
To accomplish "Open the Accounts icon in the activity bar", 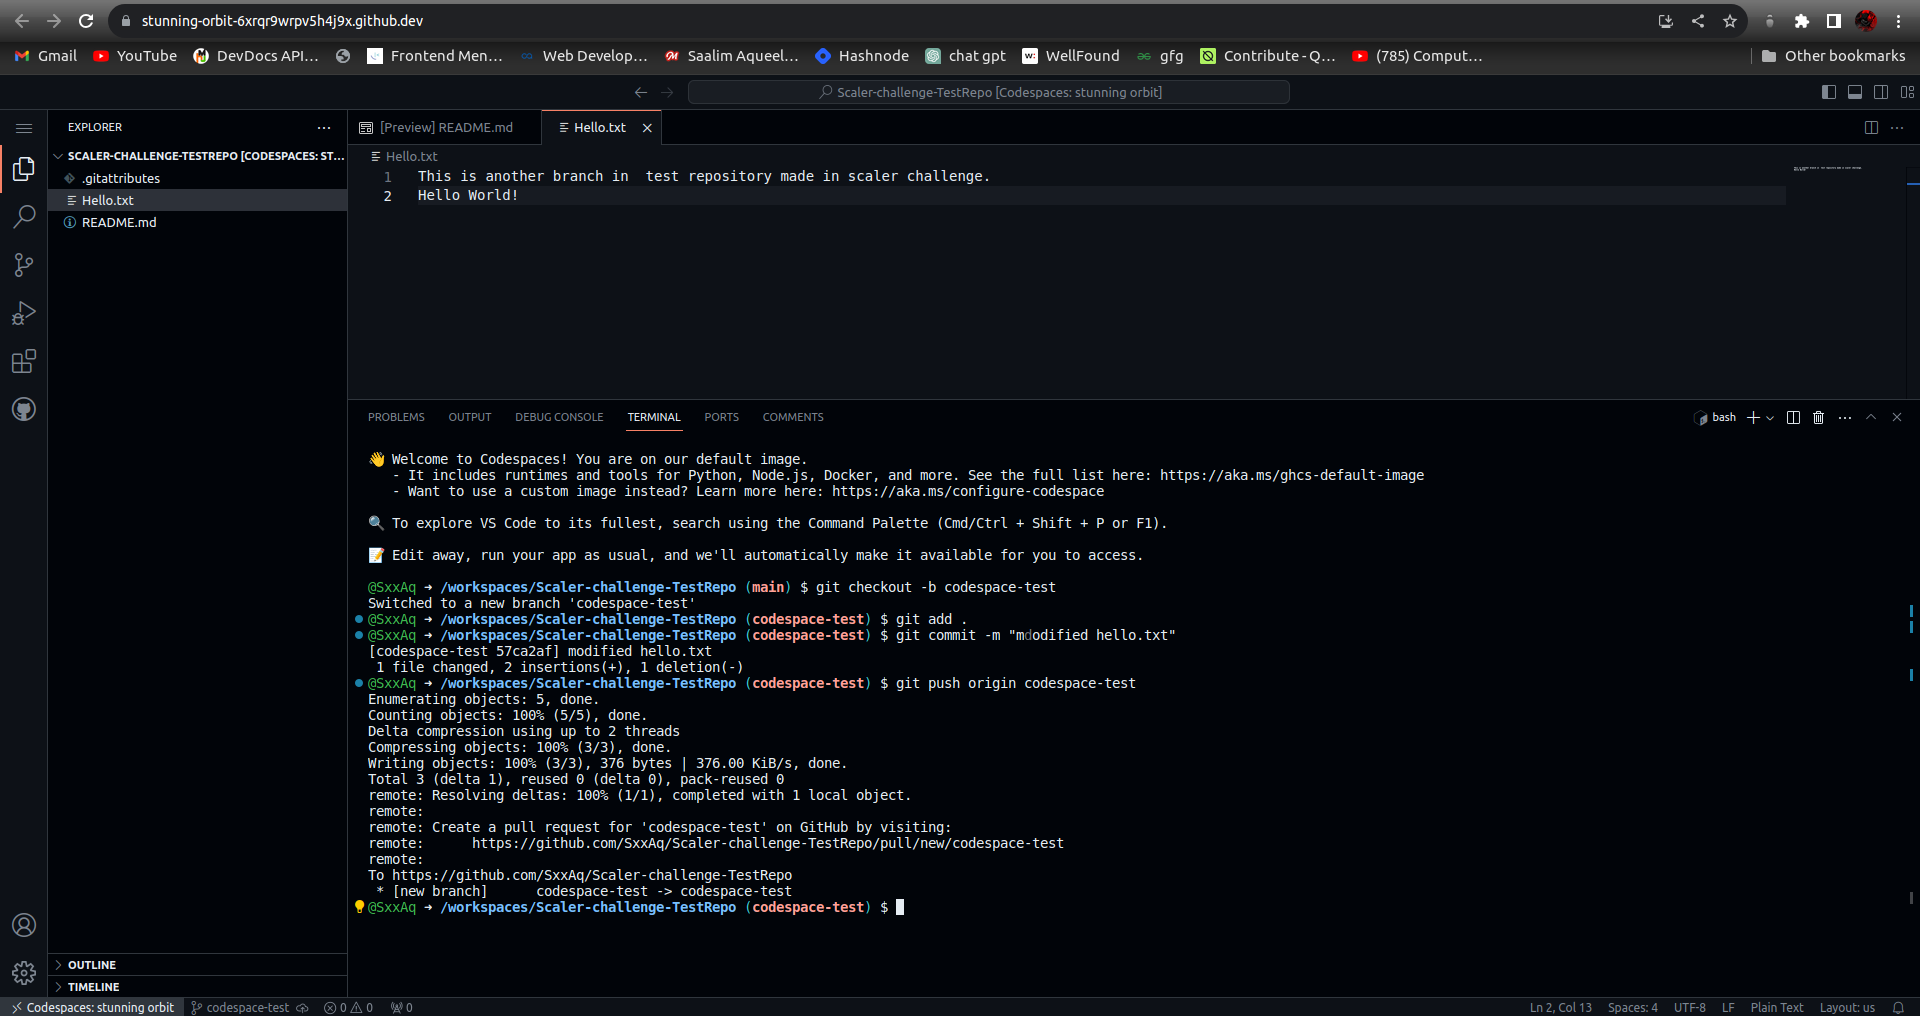I will coord(24,925).
